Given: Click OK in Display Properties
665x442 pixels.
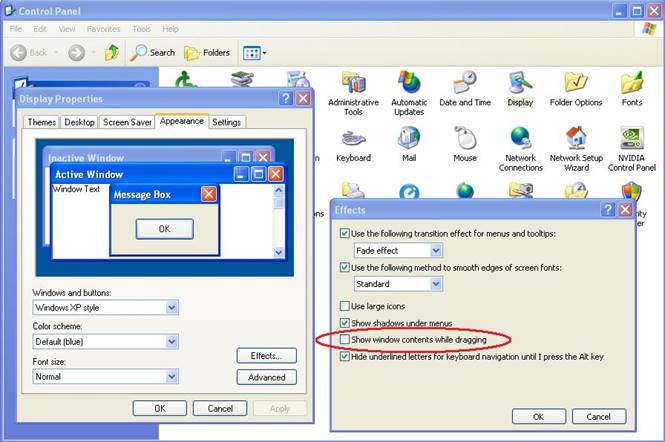Looking at the screenshot, I should [159, 408].
